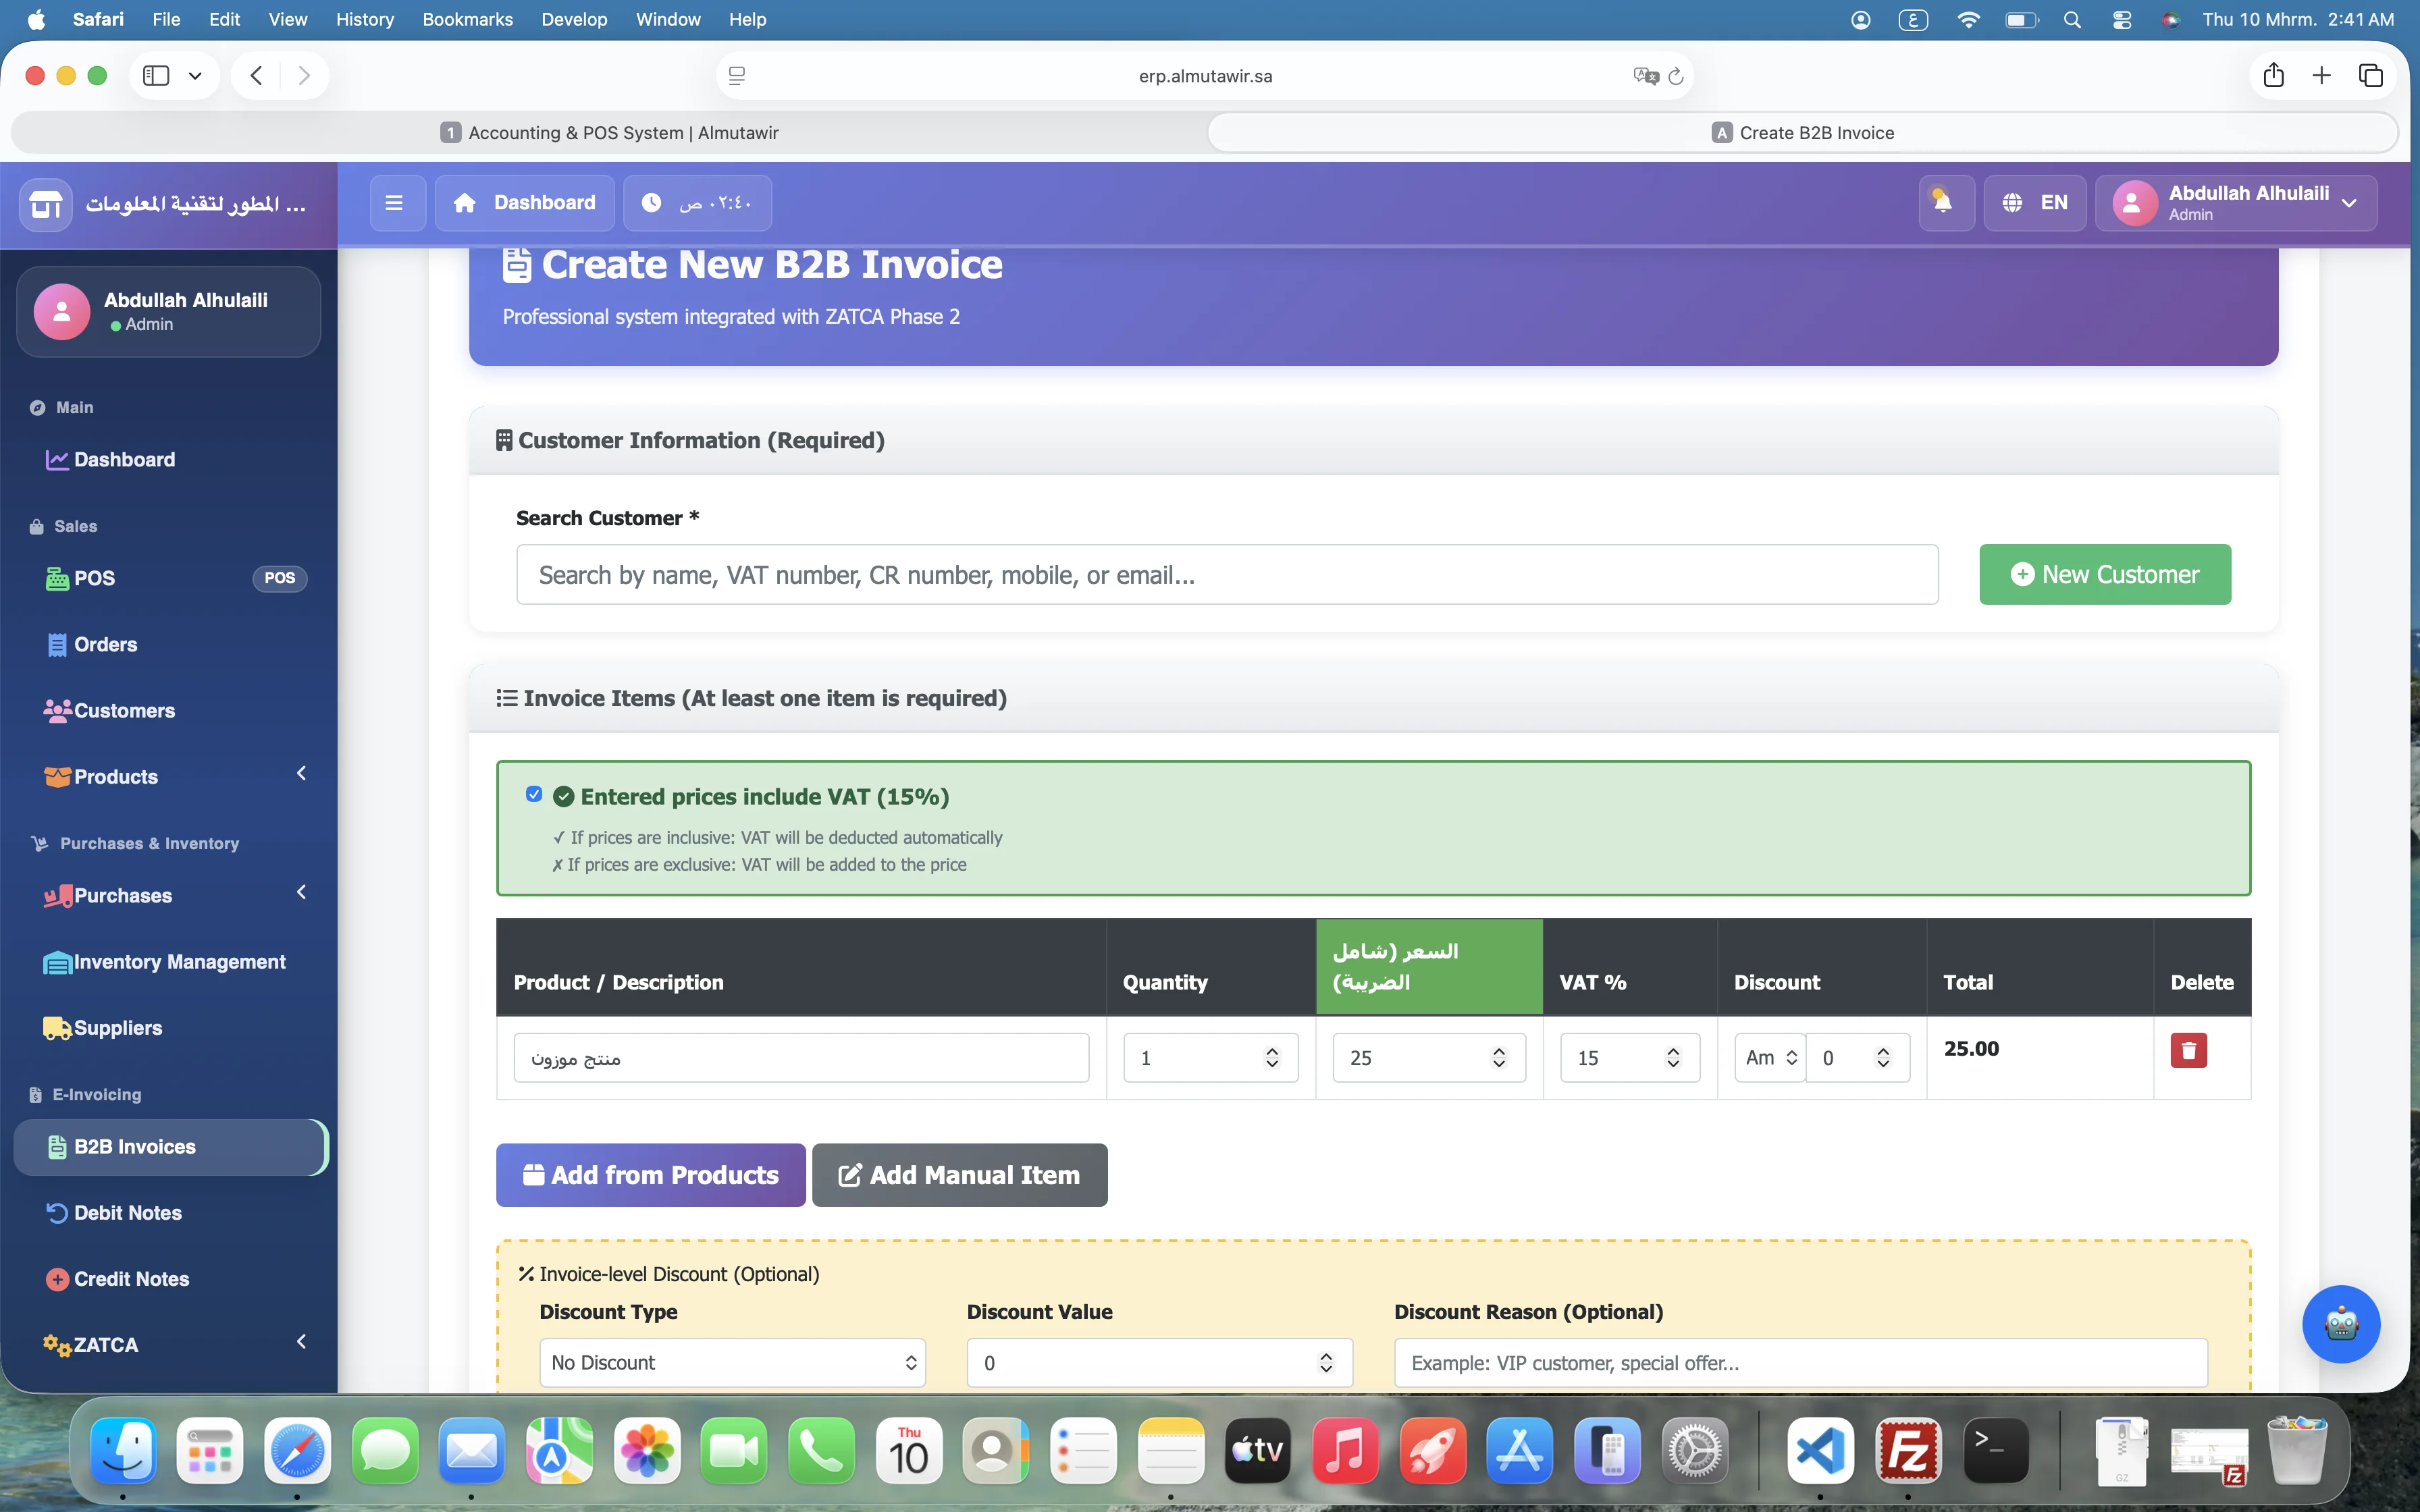Viewport: 2420px width, 1512px height.
Task: Open Spotlight search in the menu bar
Action: (2072, 20)
